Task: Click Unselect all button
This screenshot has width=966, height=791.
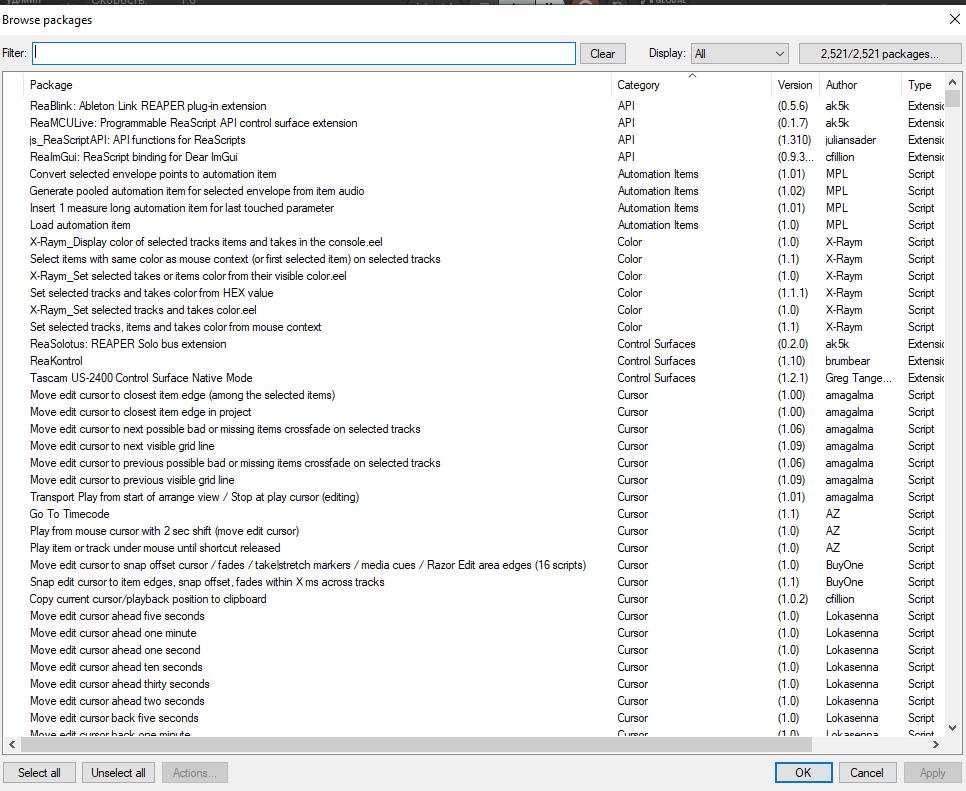Action: click(x=118, y=773)
